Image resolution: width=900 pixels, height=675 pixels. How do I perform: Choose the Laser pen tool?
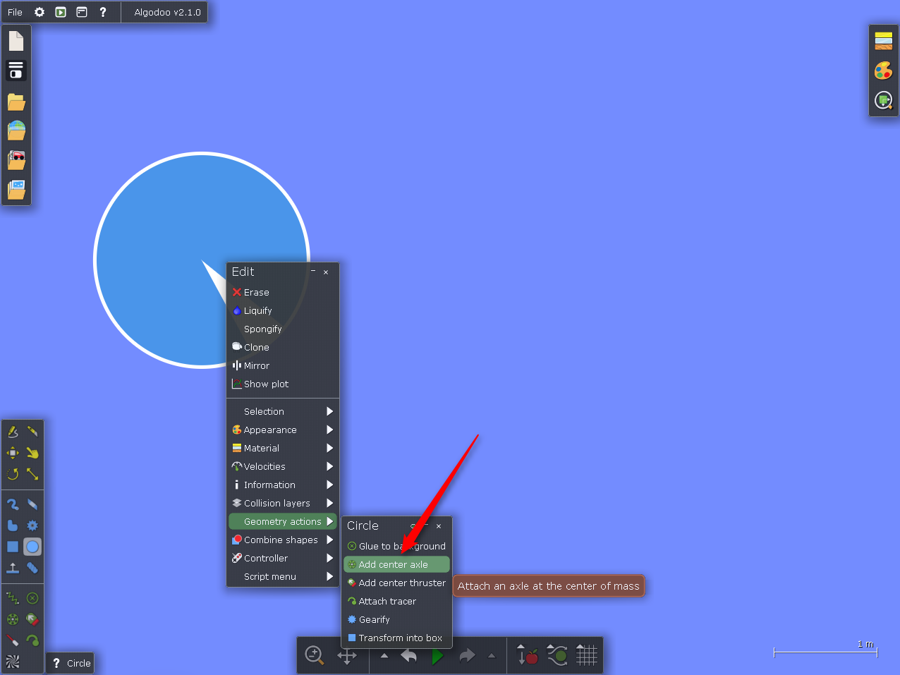tap(13, 639)
